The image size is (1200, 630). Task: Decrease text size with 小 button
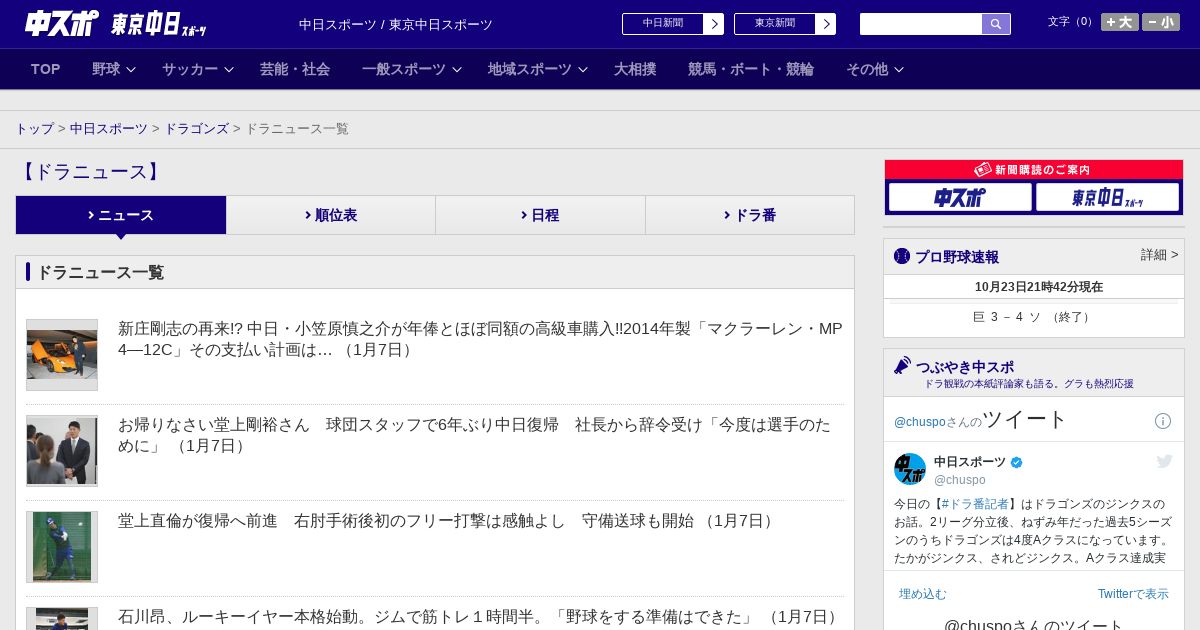[x=1161, y=22]
